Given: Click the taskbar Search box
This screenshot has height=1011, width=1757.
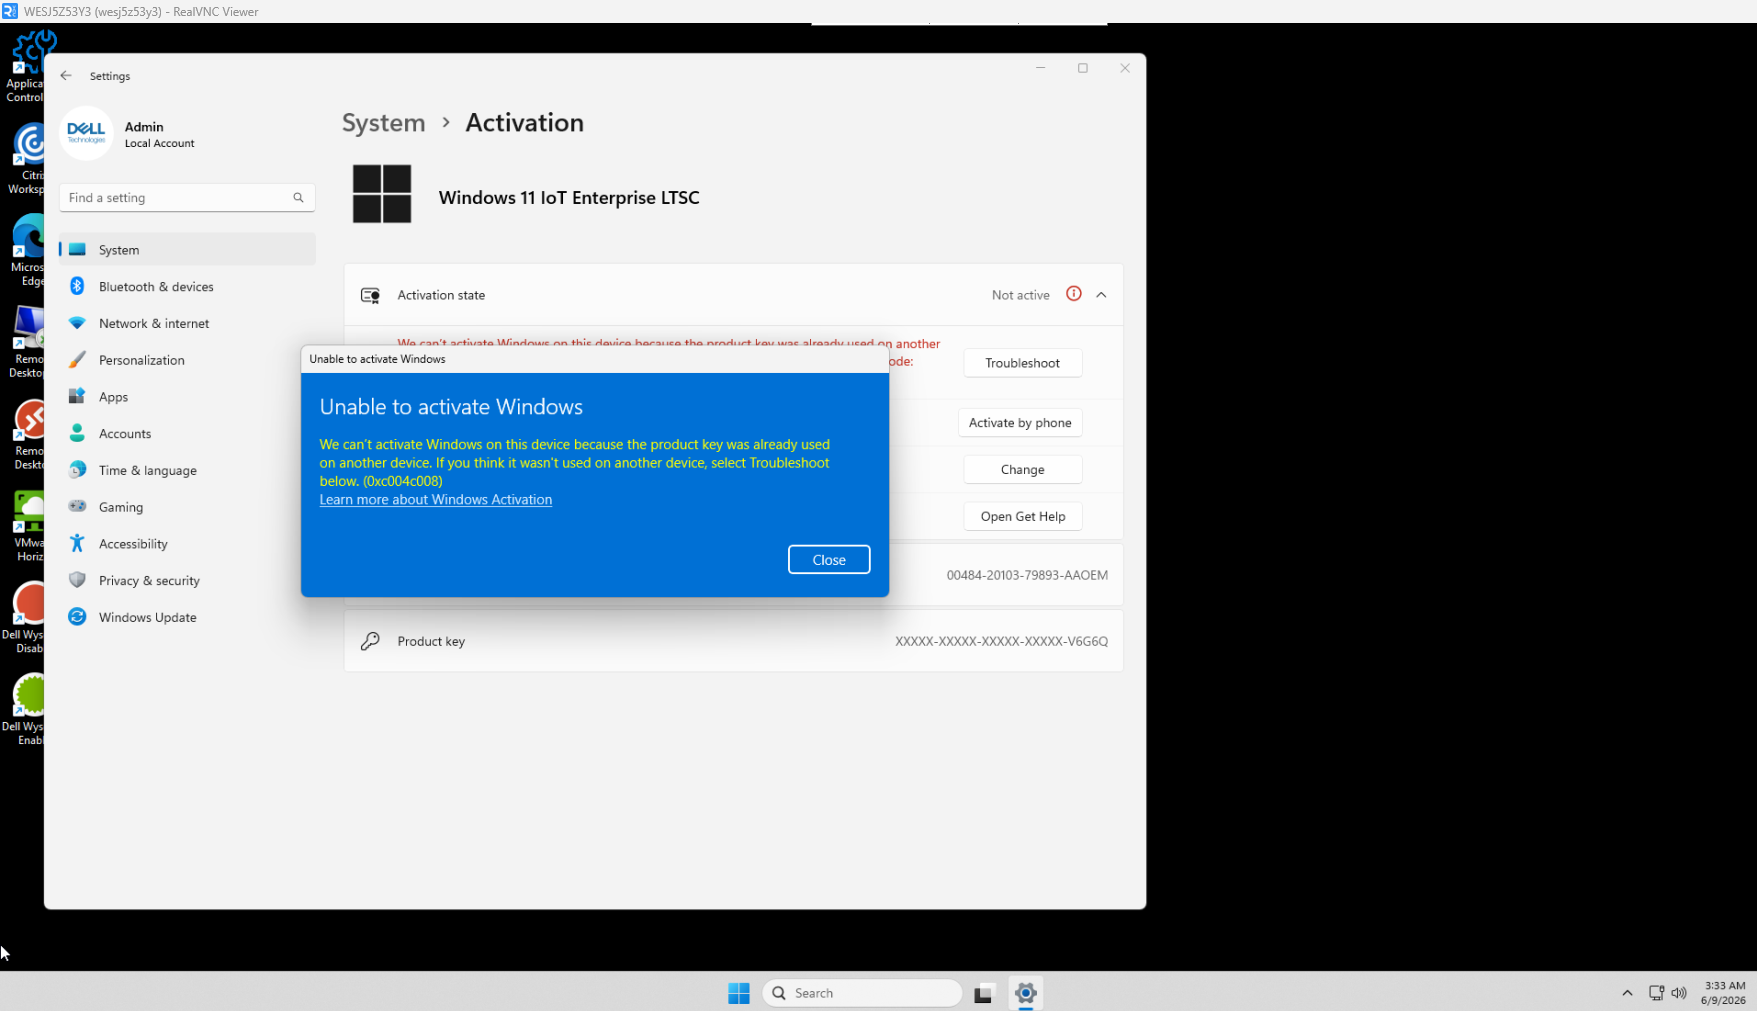Looking at the screenshot, I should click(x=862, y=993).
